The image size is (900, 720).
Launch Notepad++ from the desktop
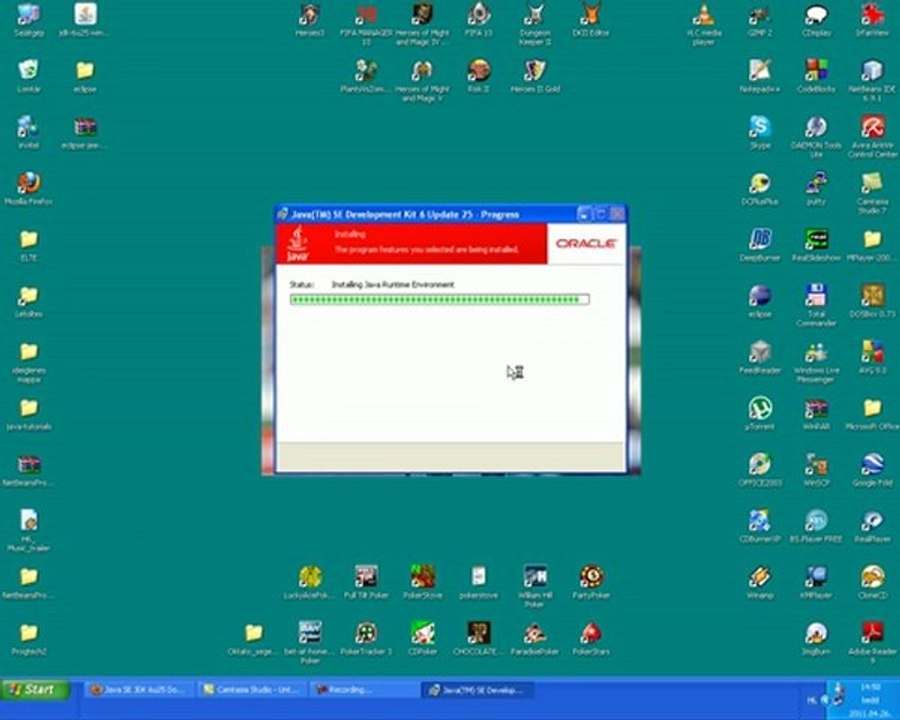tap(759, 76)
